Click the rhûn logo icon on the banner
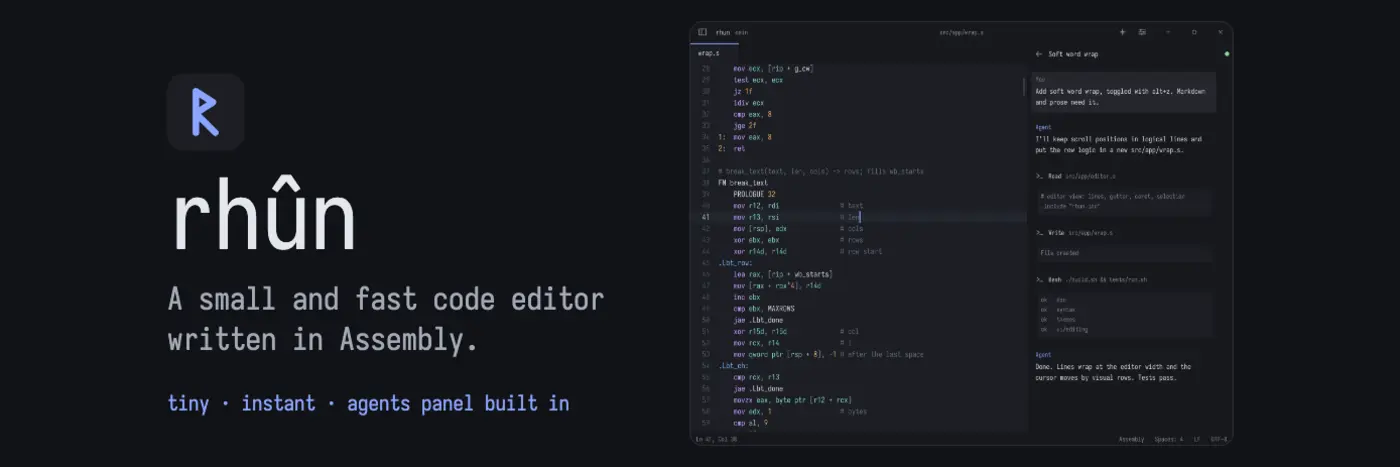The width and height of the screenshot is (1400, 467). tap(205, 112)
